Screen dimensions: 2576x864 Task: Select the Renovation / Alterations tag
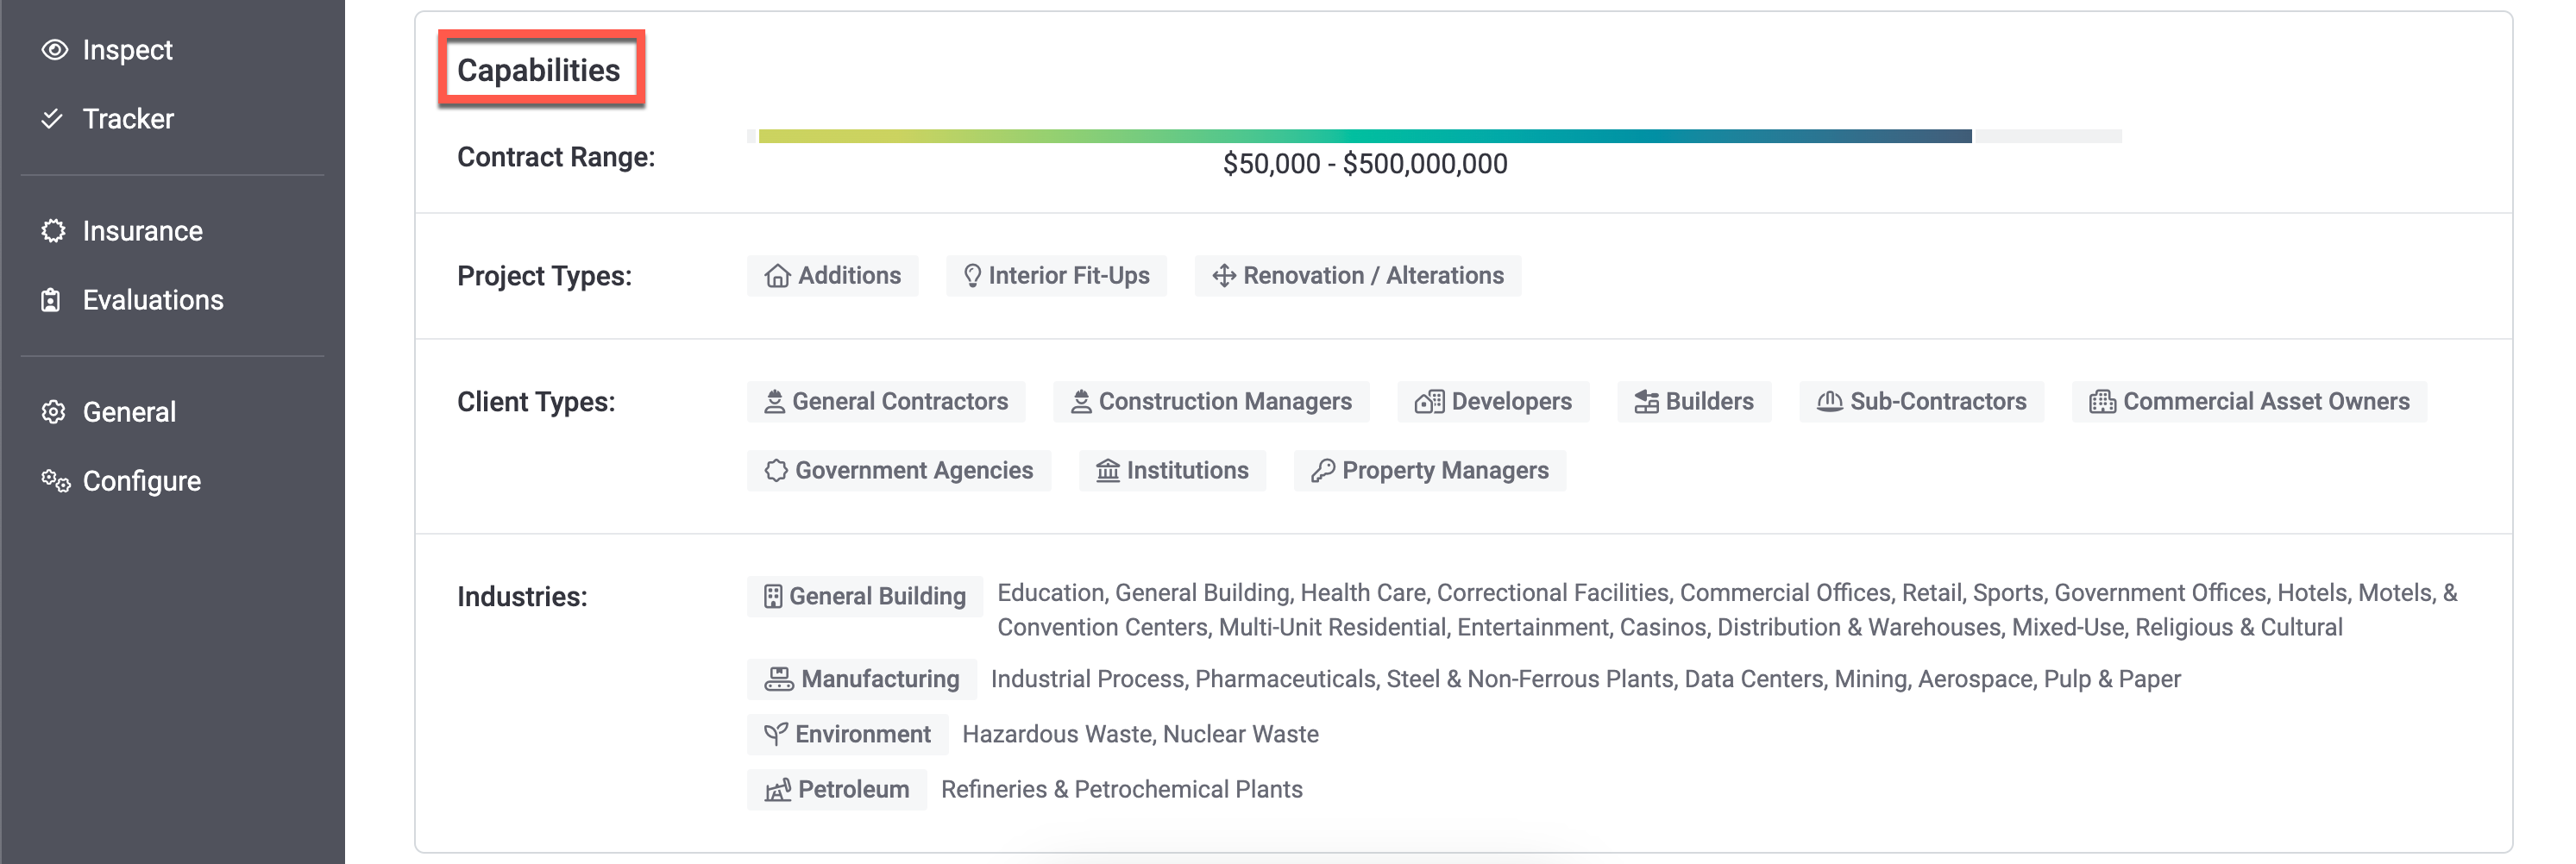tap(1357, 276)
